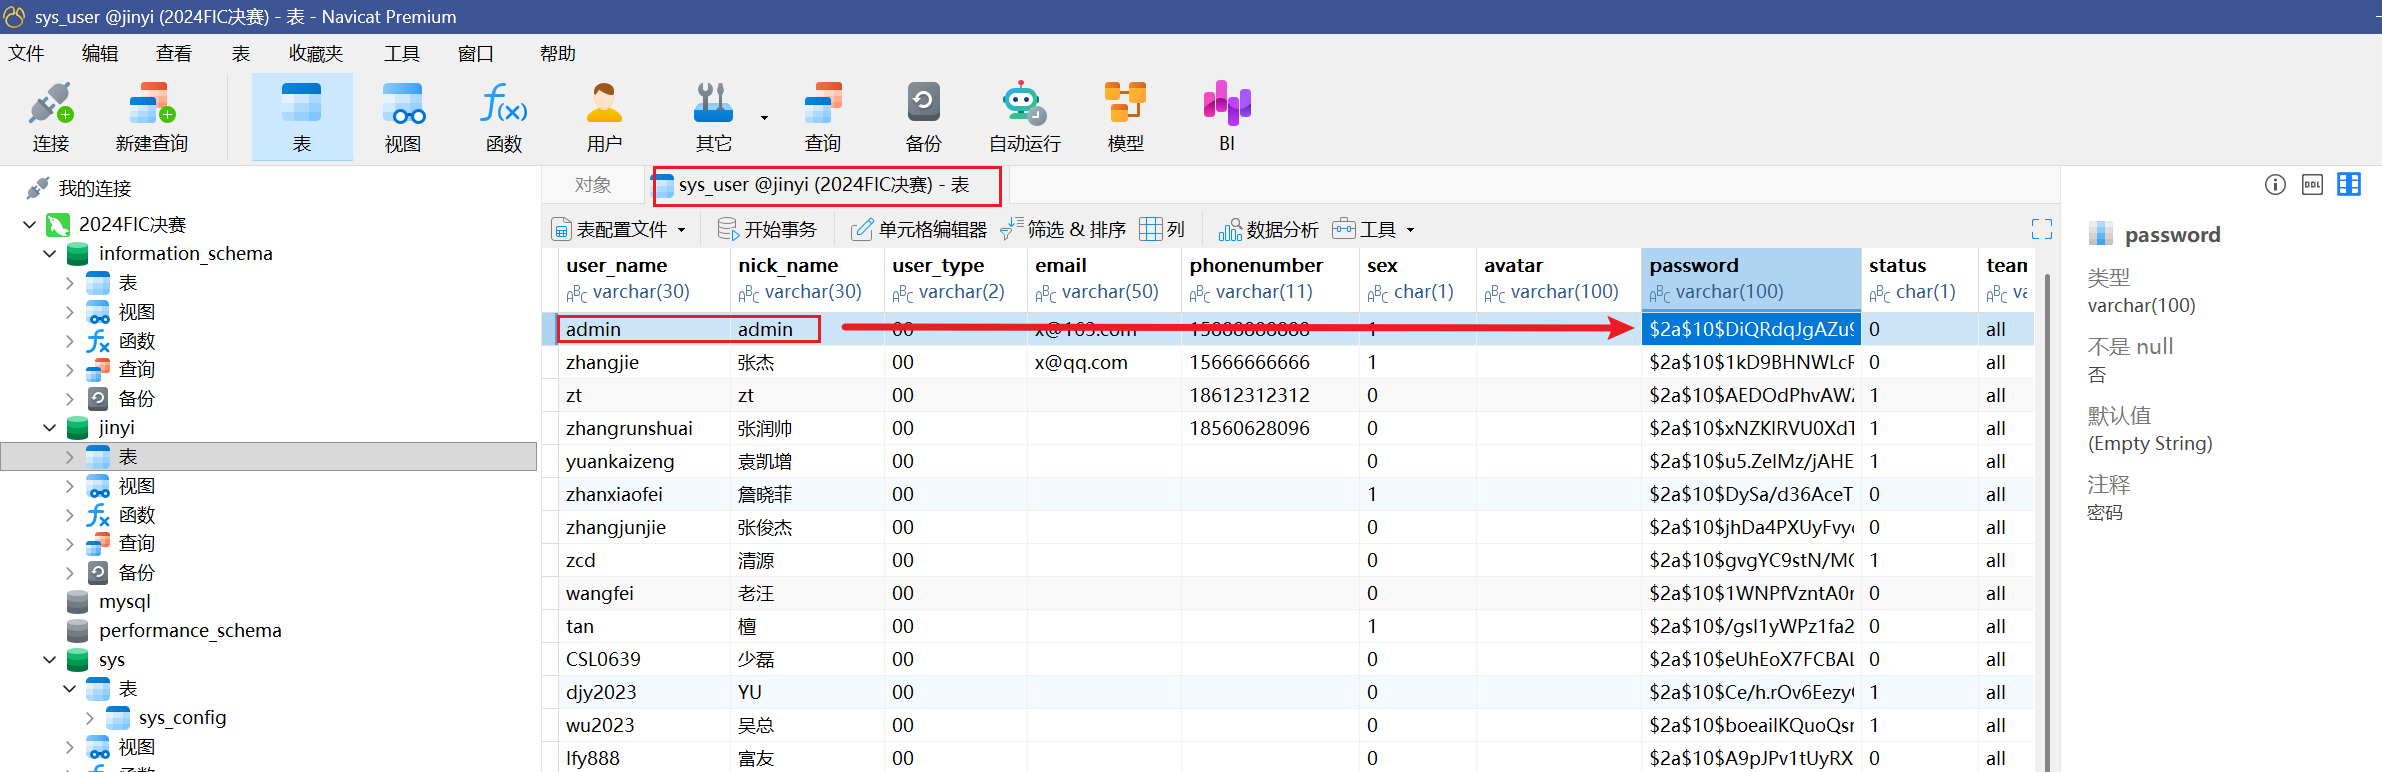The width and height of the screenshot is (2382, 772).
Task: Open the 工具 menu in menu bar
Action: [401, 54]
